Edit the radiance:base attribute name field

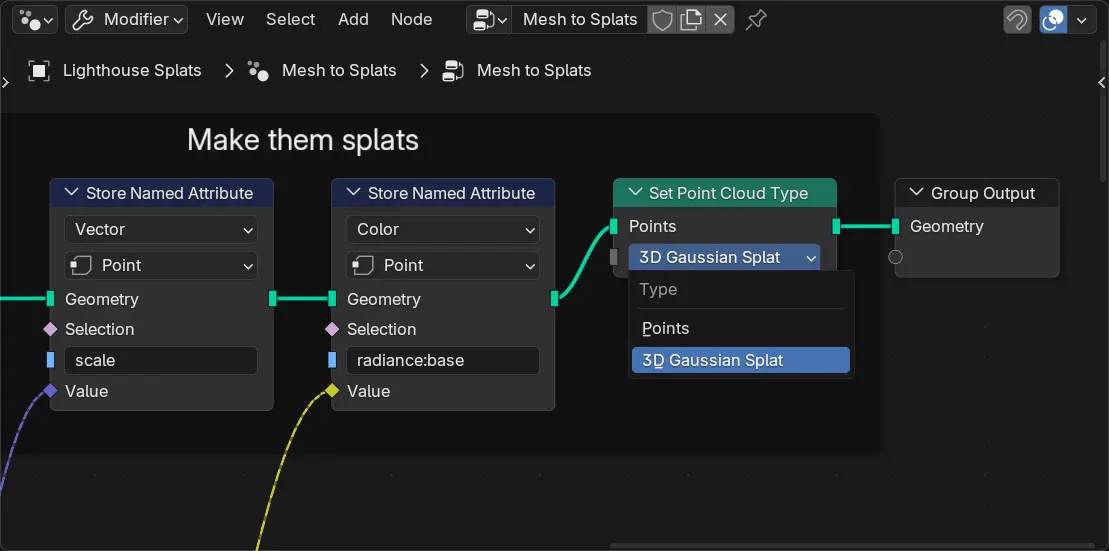point(443,361)
